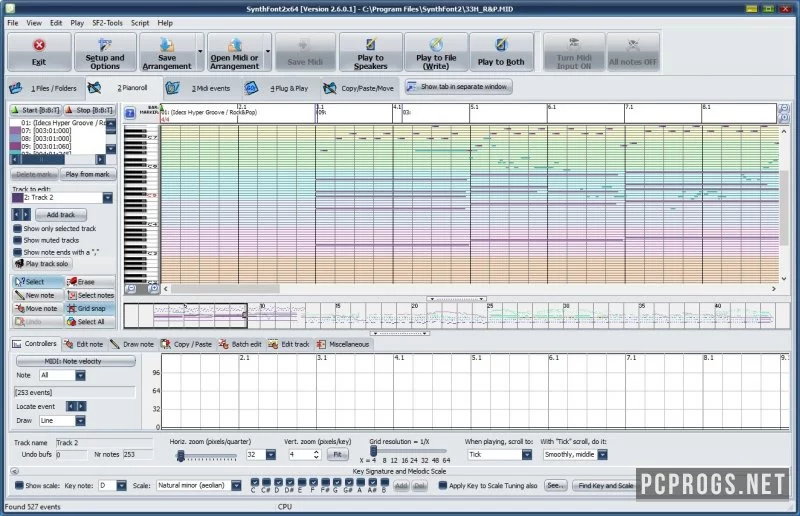Open Setup and Options

[x=105, y=52]
